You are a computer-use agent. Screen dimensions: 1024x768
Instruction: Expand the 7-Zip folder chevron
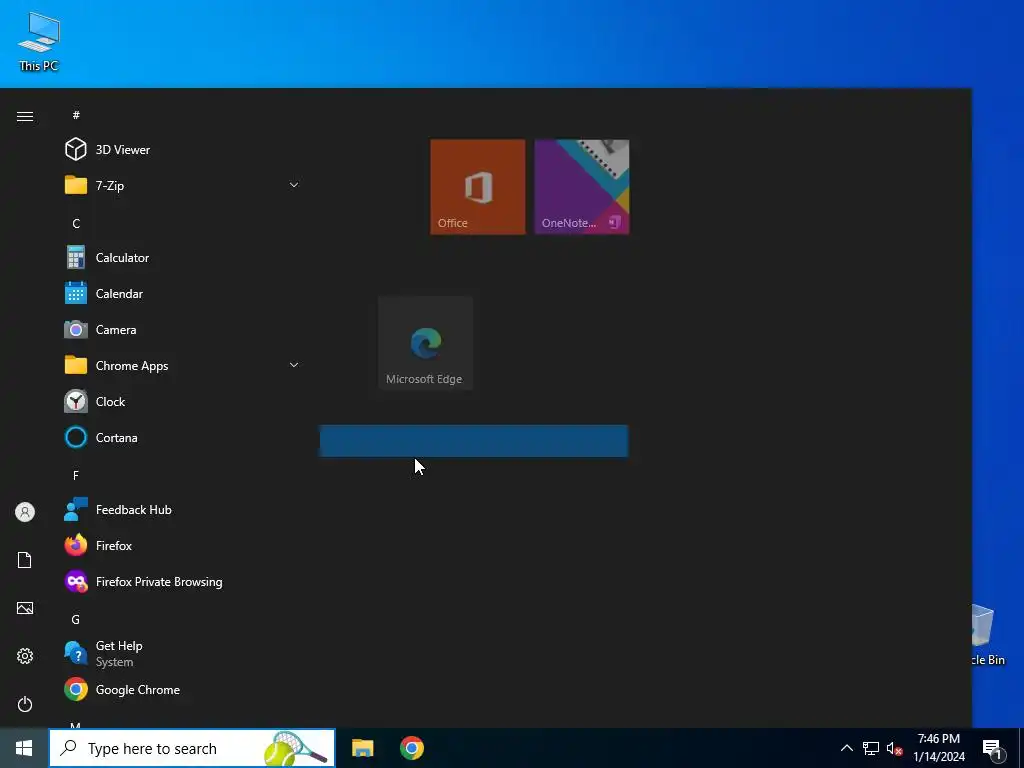pos(294,185)
